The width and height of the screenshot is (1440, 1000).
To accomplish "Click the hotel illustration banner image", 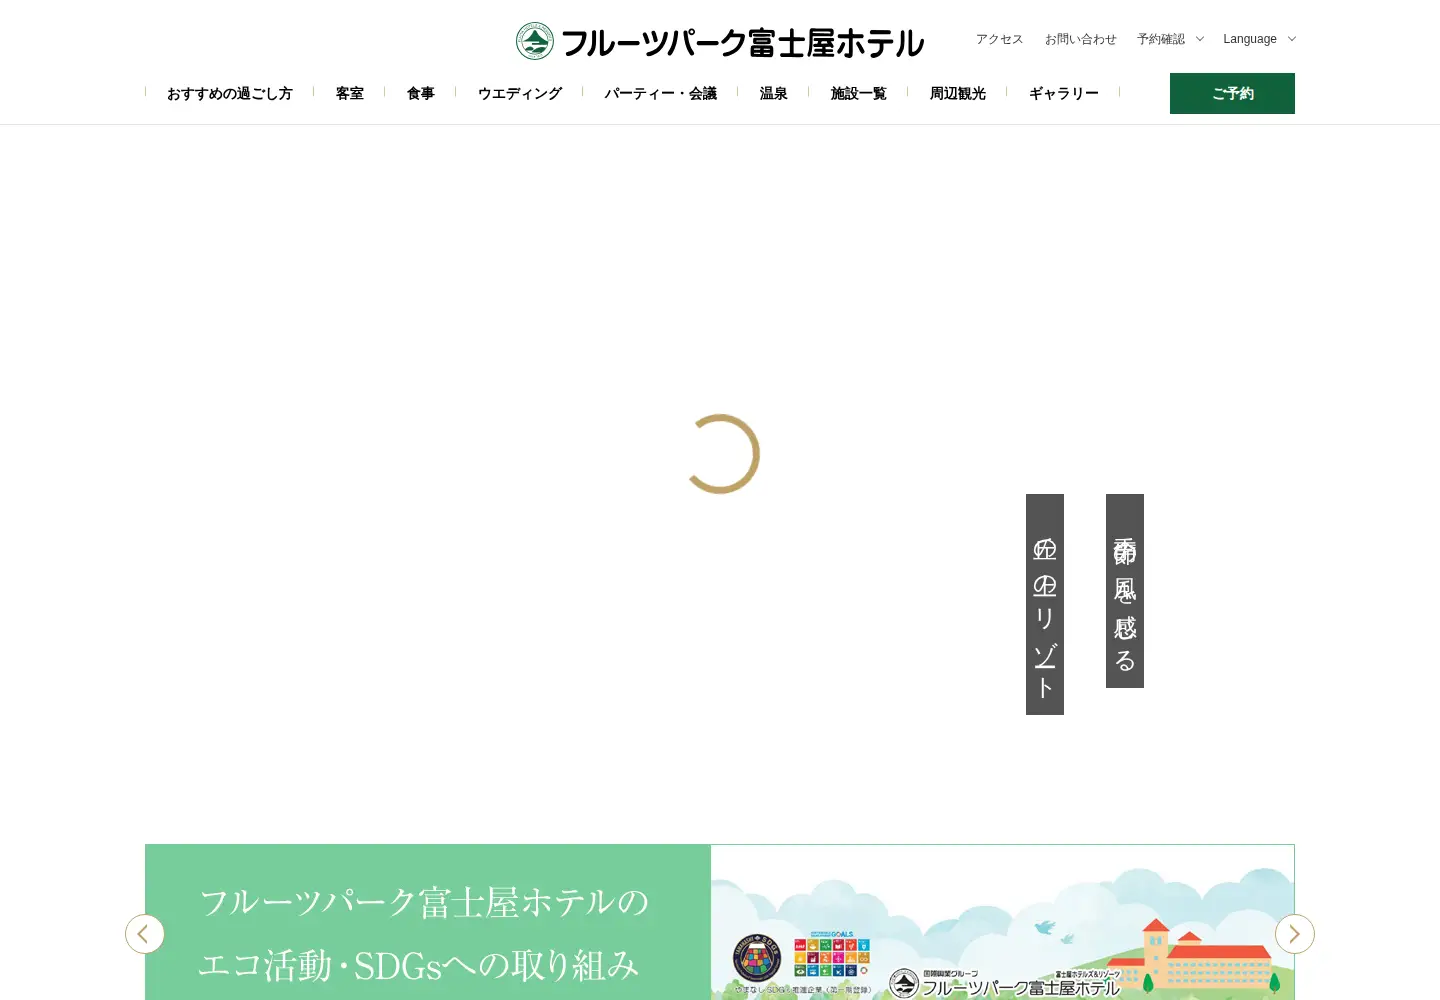I will [x=1003, y=922].
